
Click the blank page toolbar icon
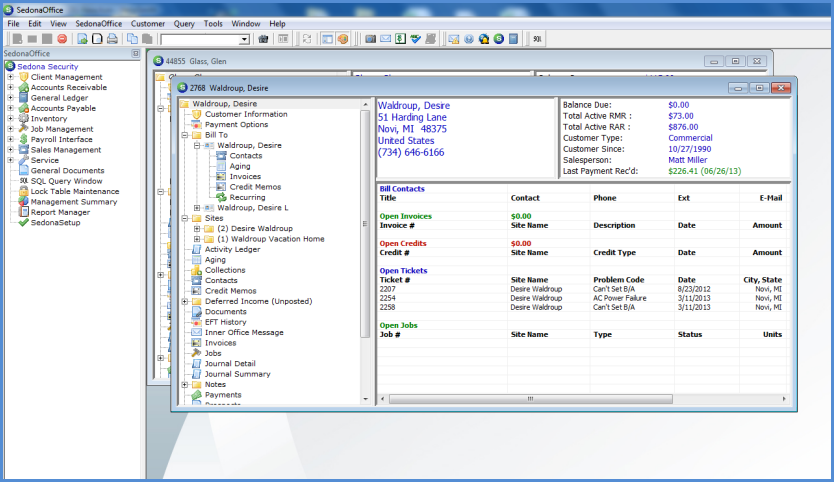(x=97, y=39)
